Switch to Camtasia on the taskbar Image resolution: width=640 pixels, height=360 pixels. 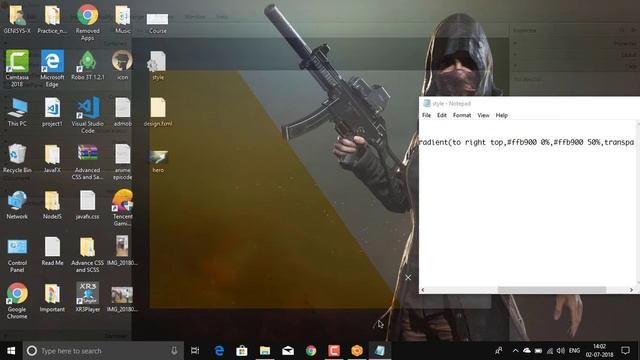(x=334, y=351)
